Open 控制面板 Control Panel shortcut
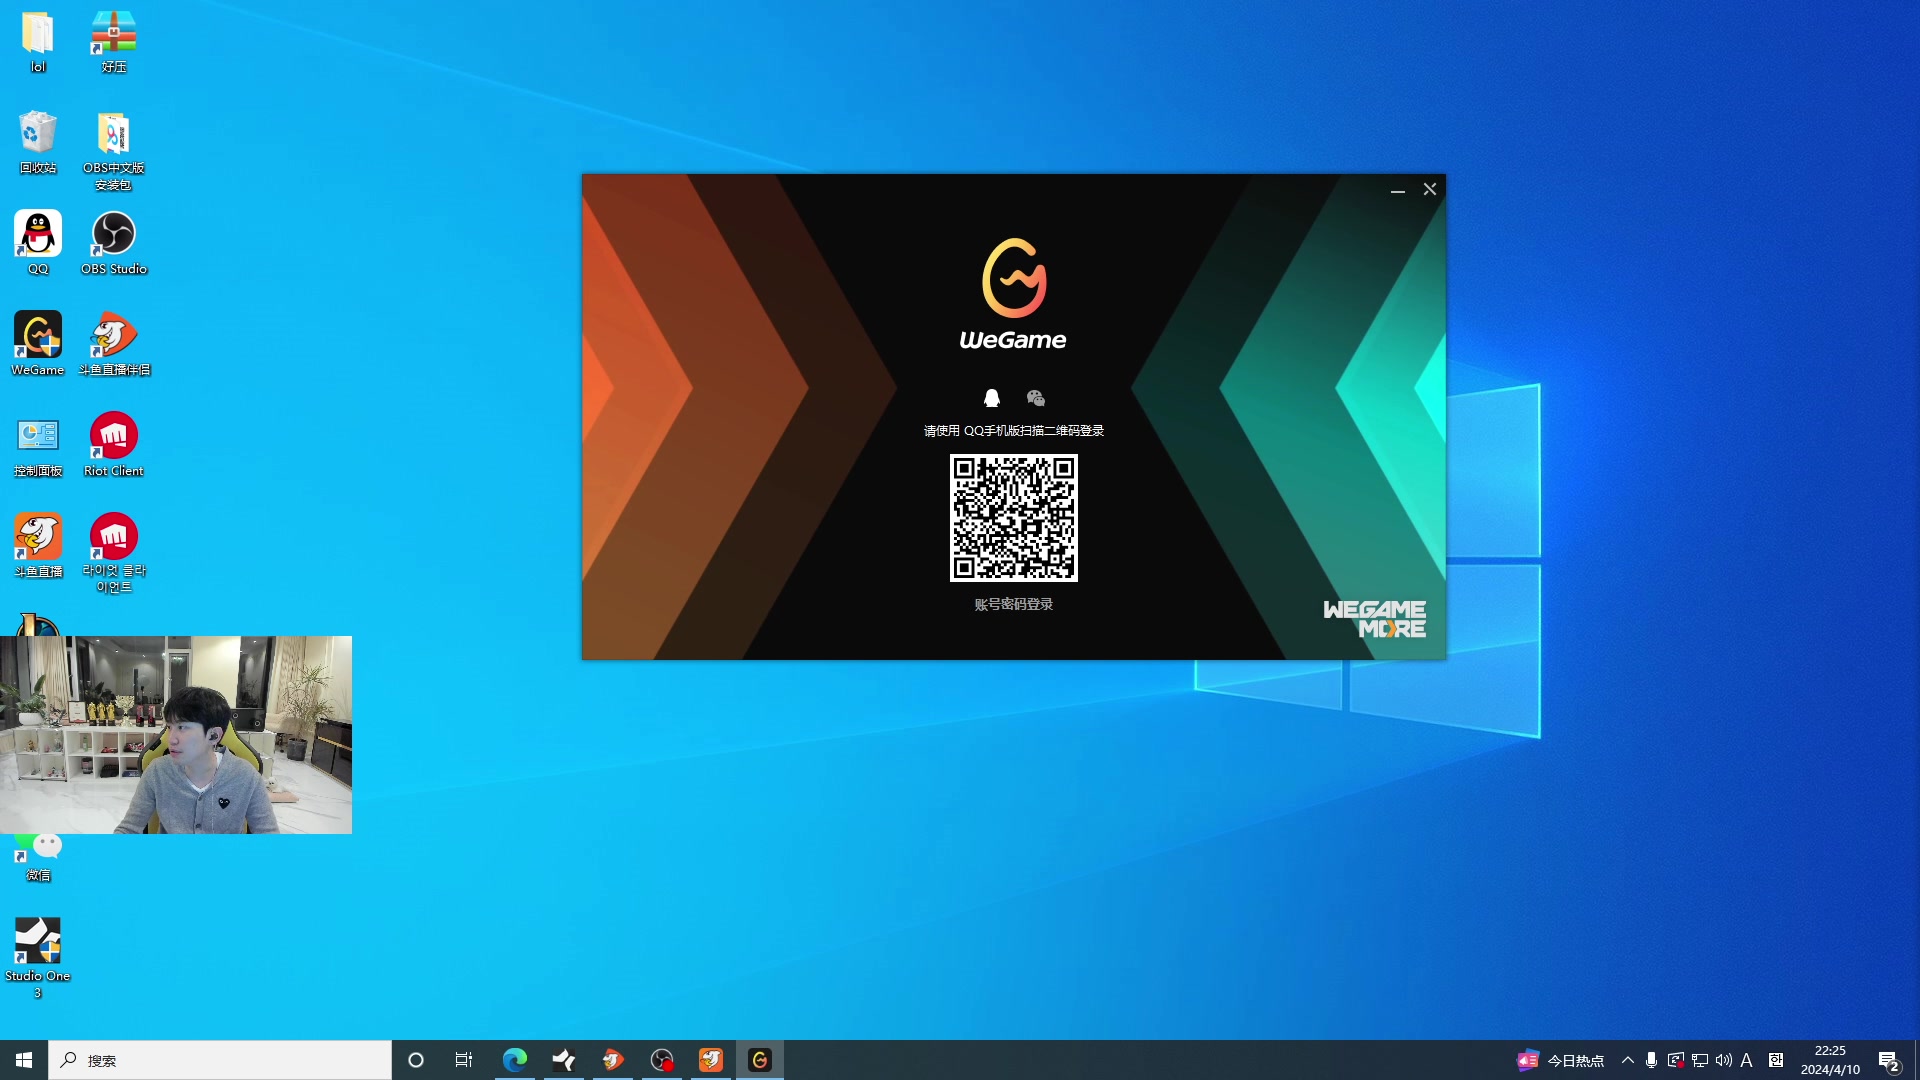 (x=38, y=445)
